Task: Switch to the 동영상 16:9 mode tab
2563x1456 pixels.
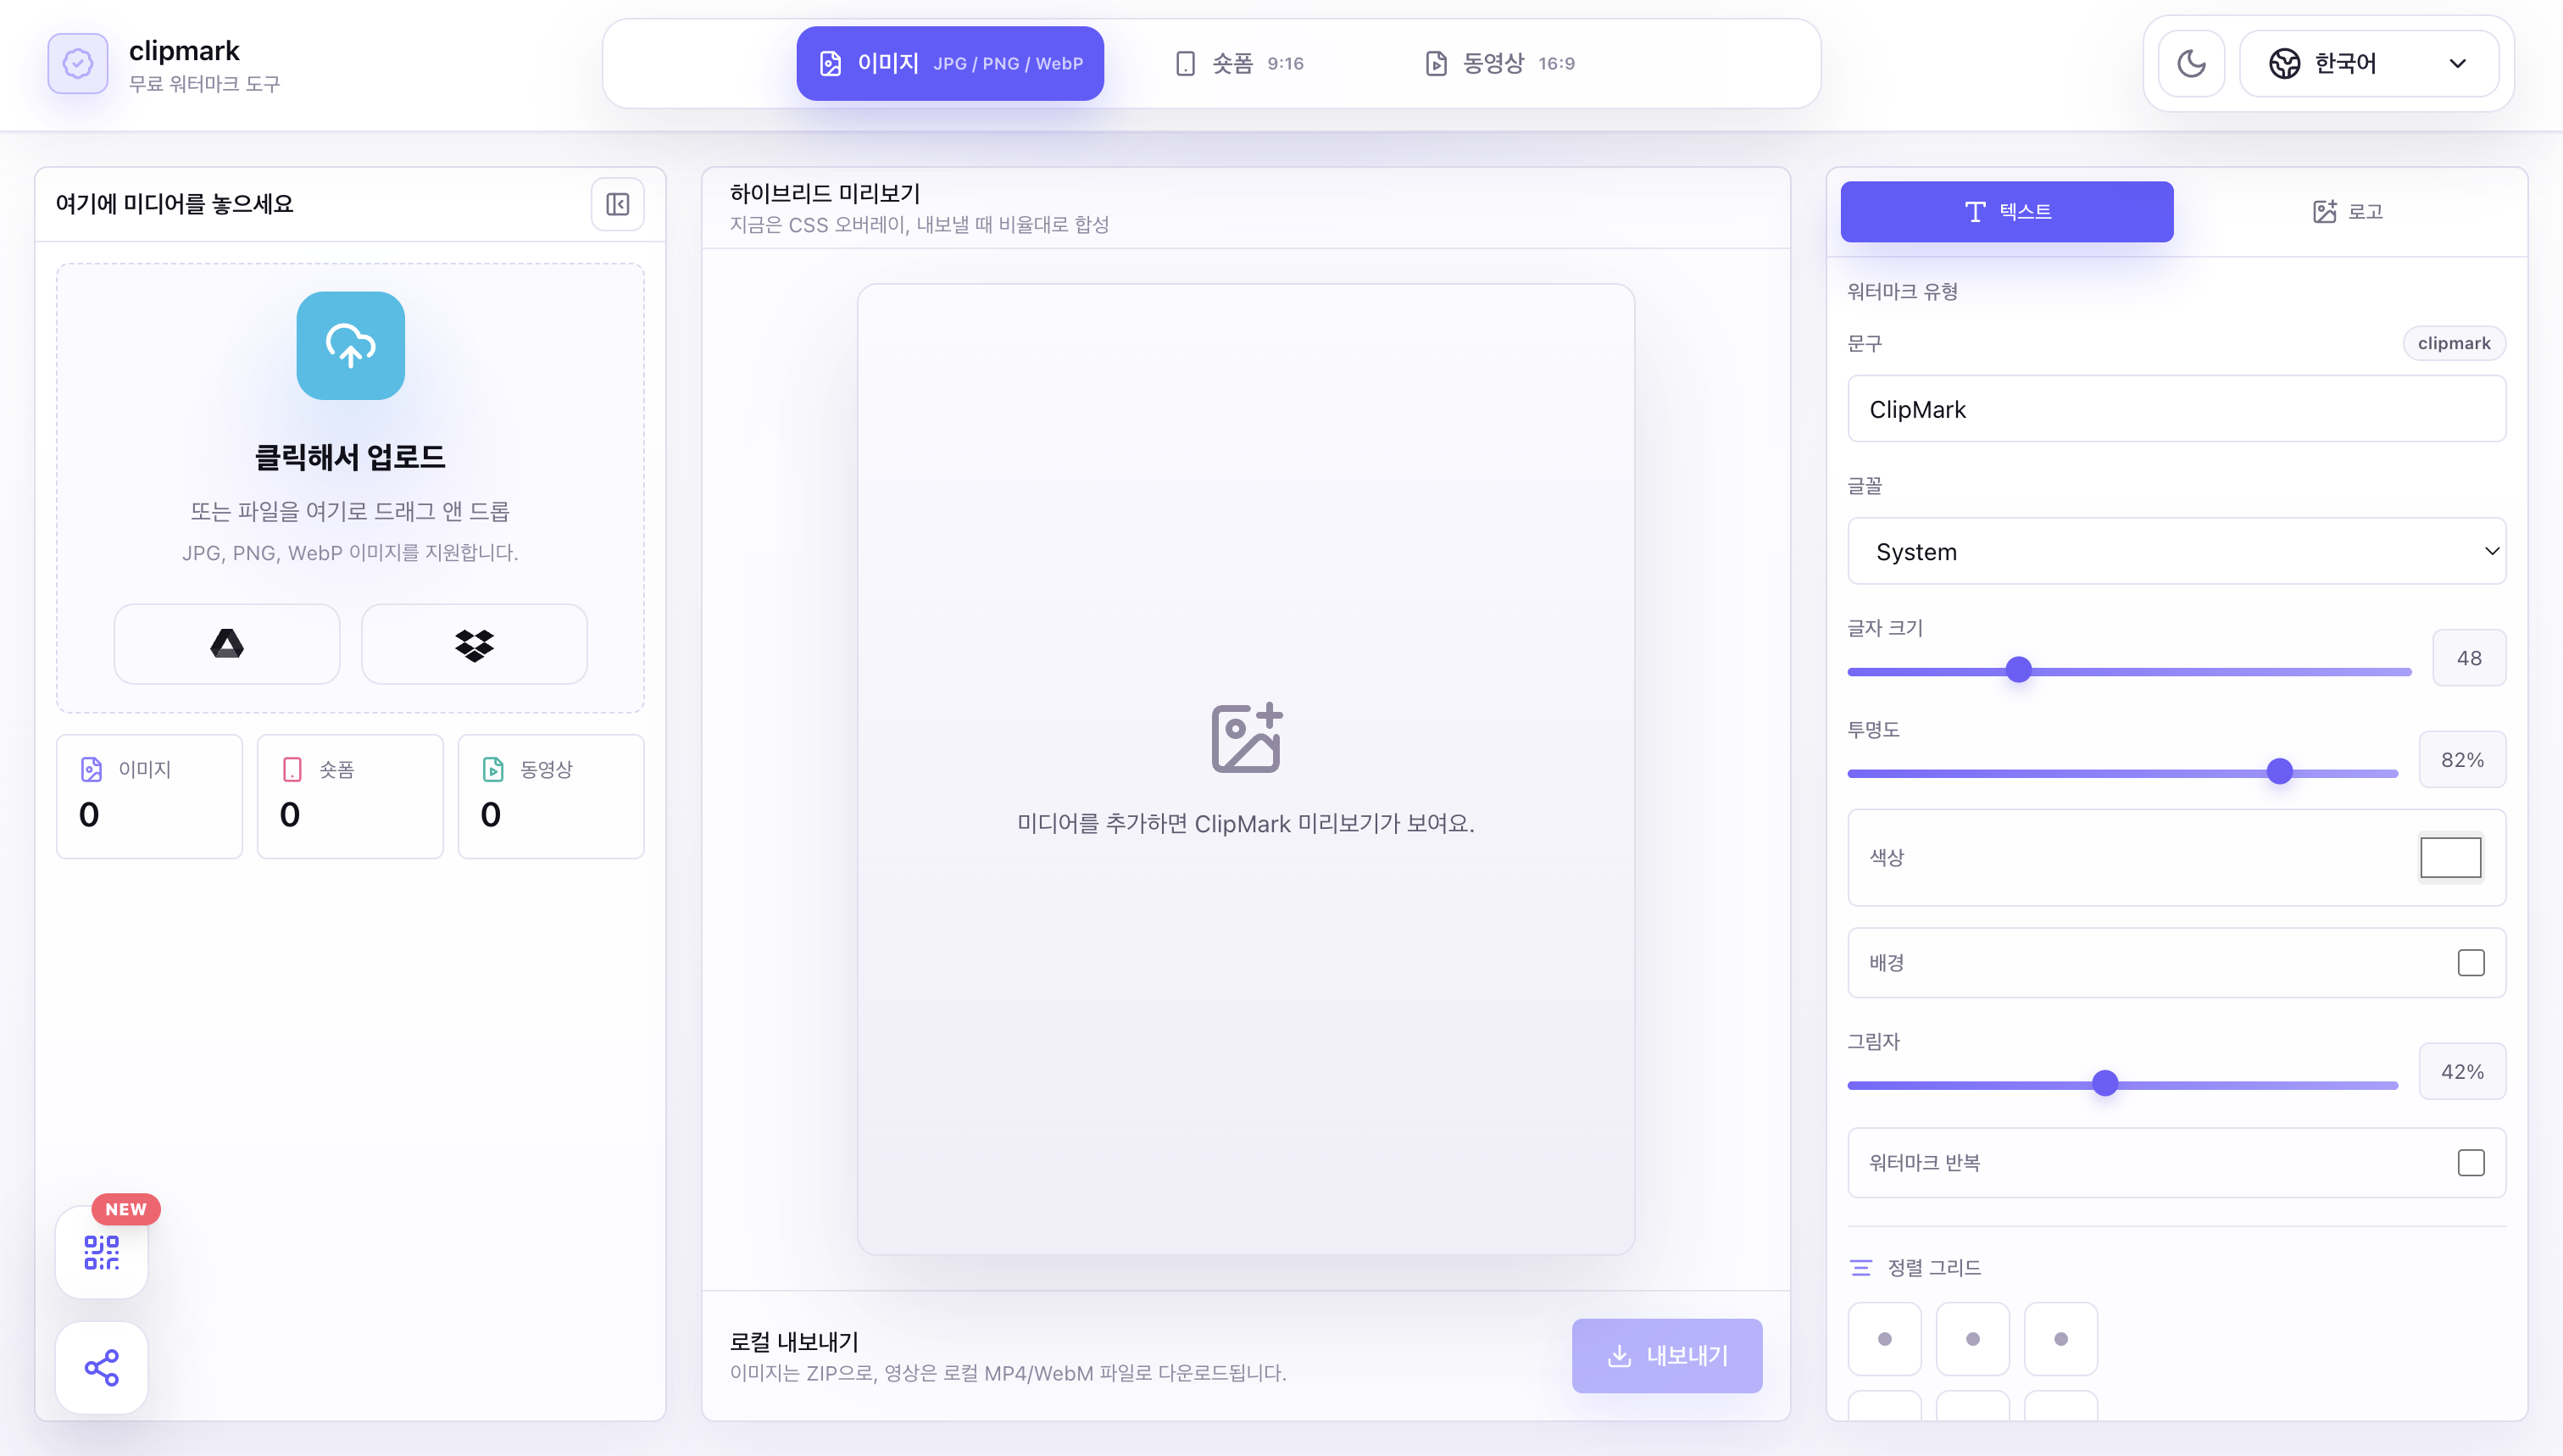Action: 1500,63
